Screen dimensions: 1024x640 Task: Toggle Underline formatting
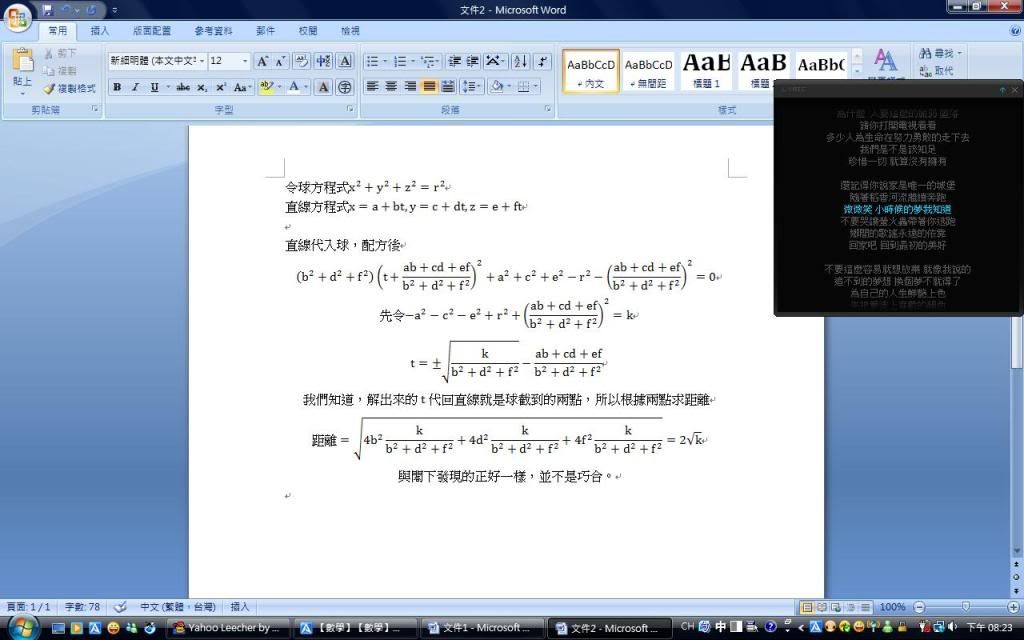(154, 87)
